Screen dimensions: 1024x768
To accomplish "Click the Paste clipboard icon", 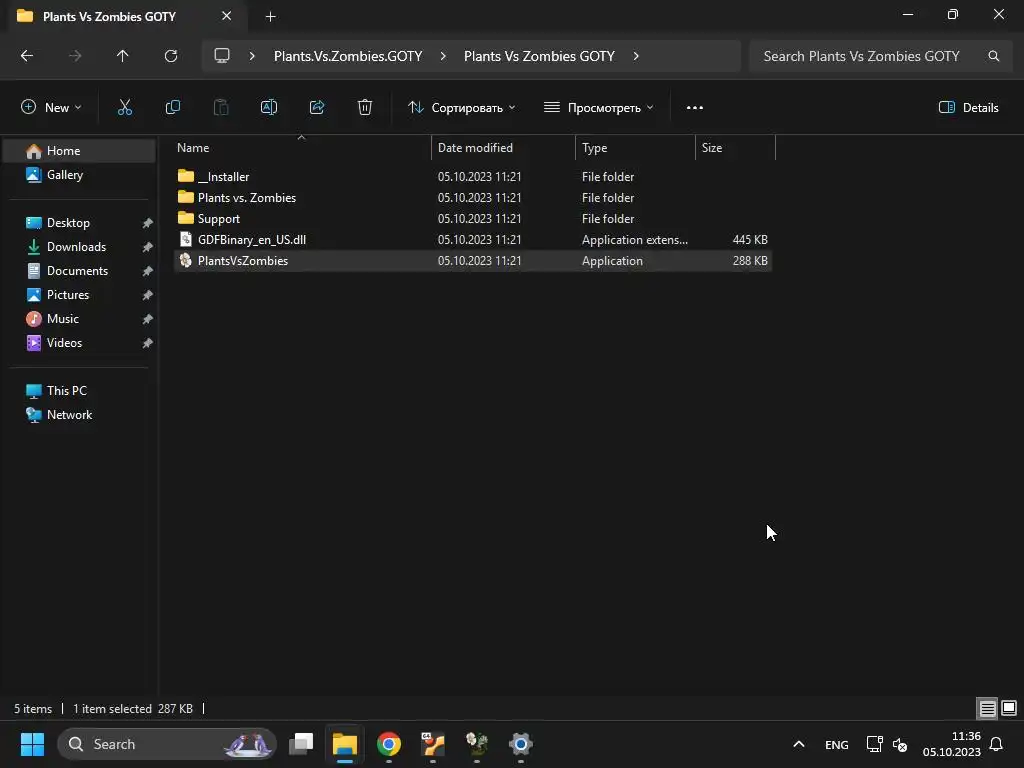I will click(221, 107).
